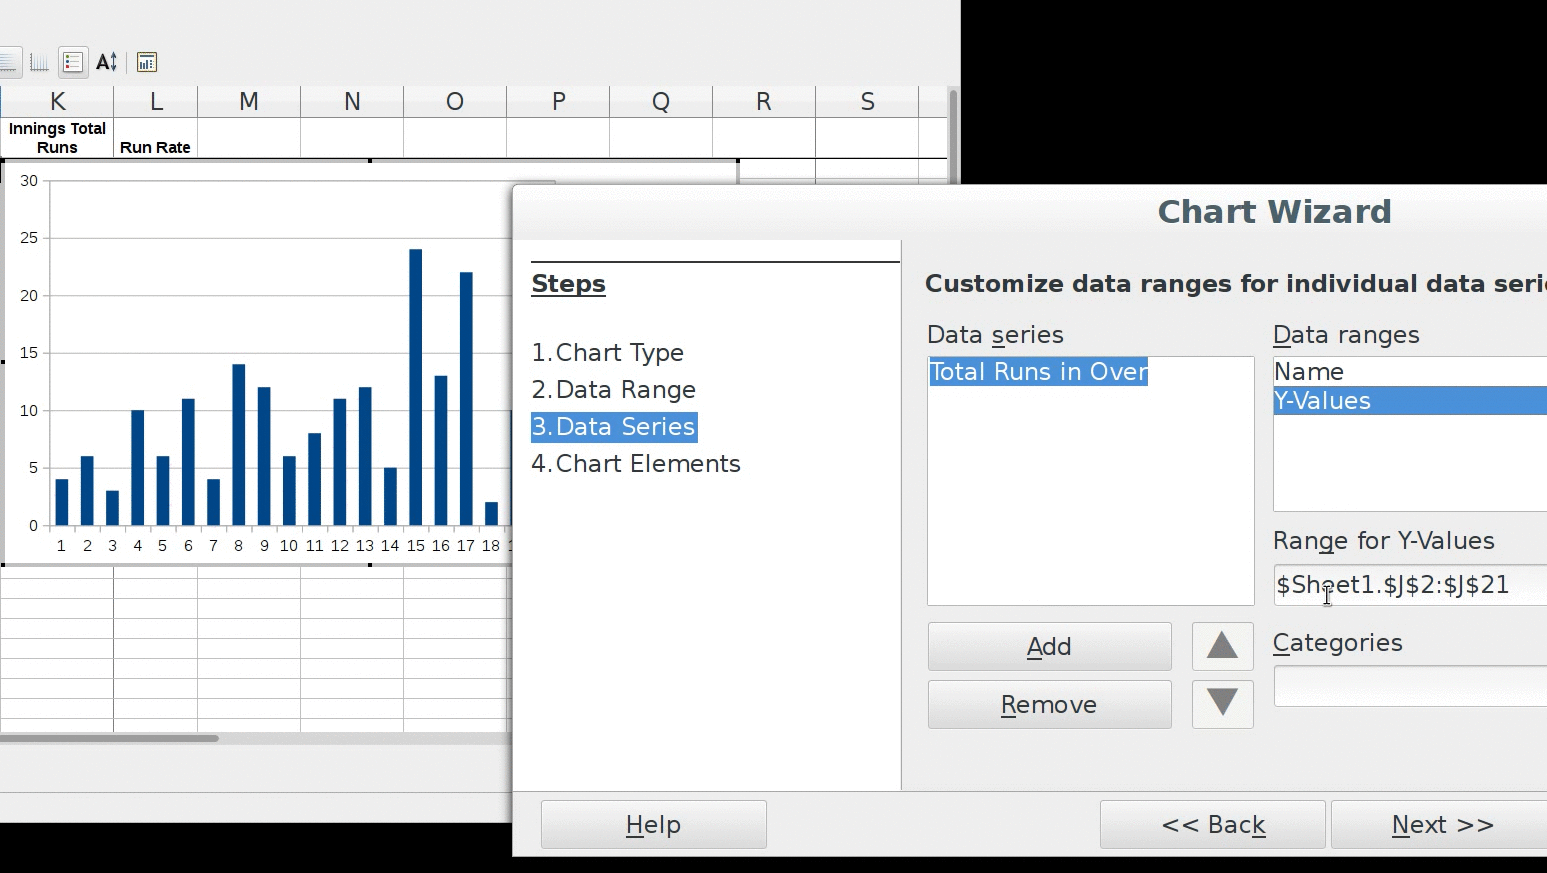Screen dimensions: 1547x873
Task: Click the Categories input field
Action: [x=1410, y=686]
